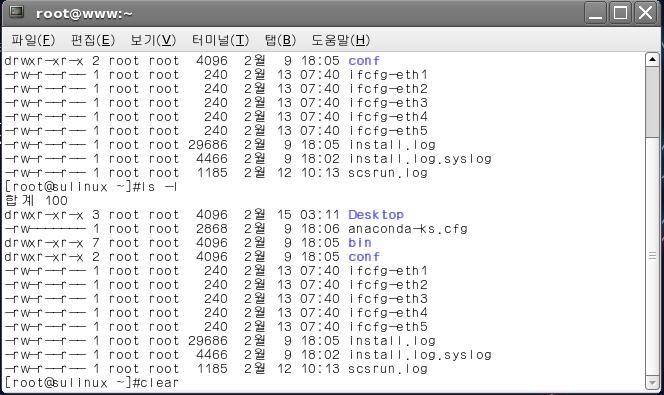664x395 pixels.
Task: Open the 편집(E) menu
Action: pos(93,40)
